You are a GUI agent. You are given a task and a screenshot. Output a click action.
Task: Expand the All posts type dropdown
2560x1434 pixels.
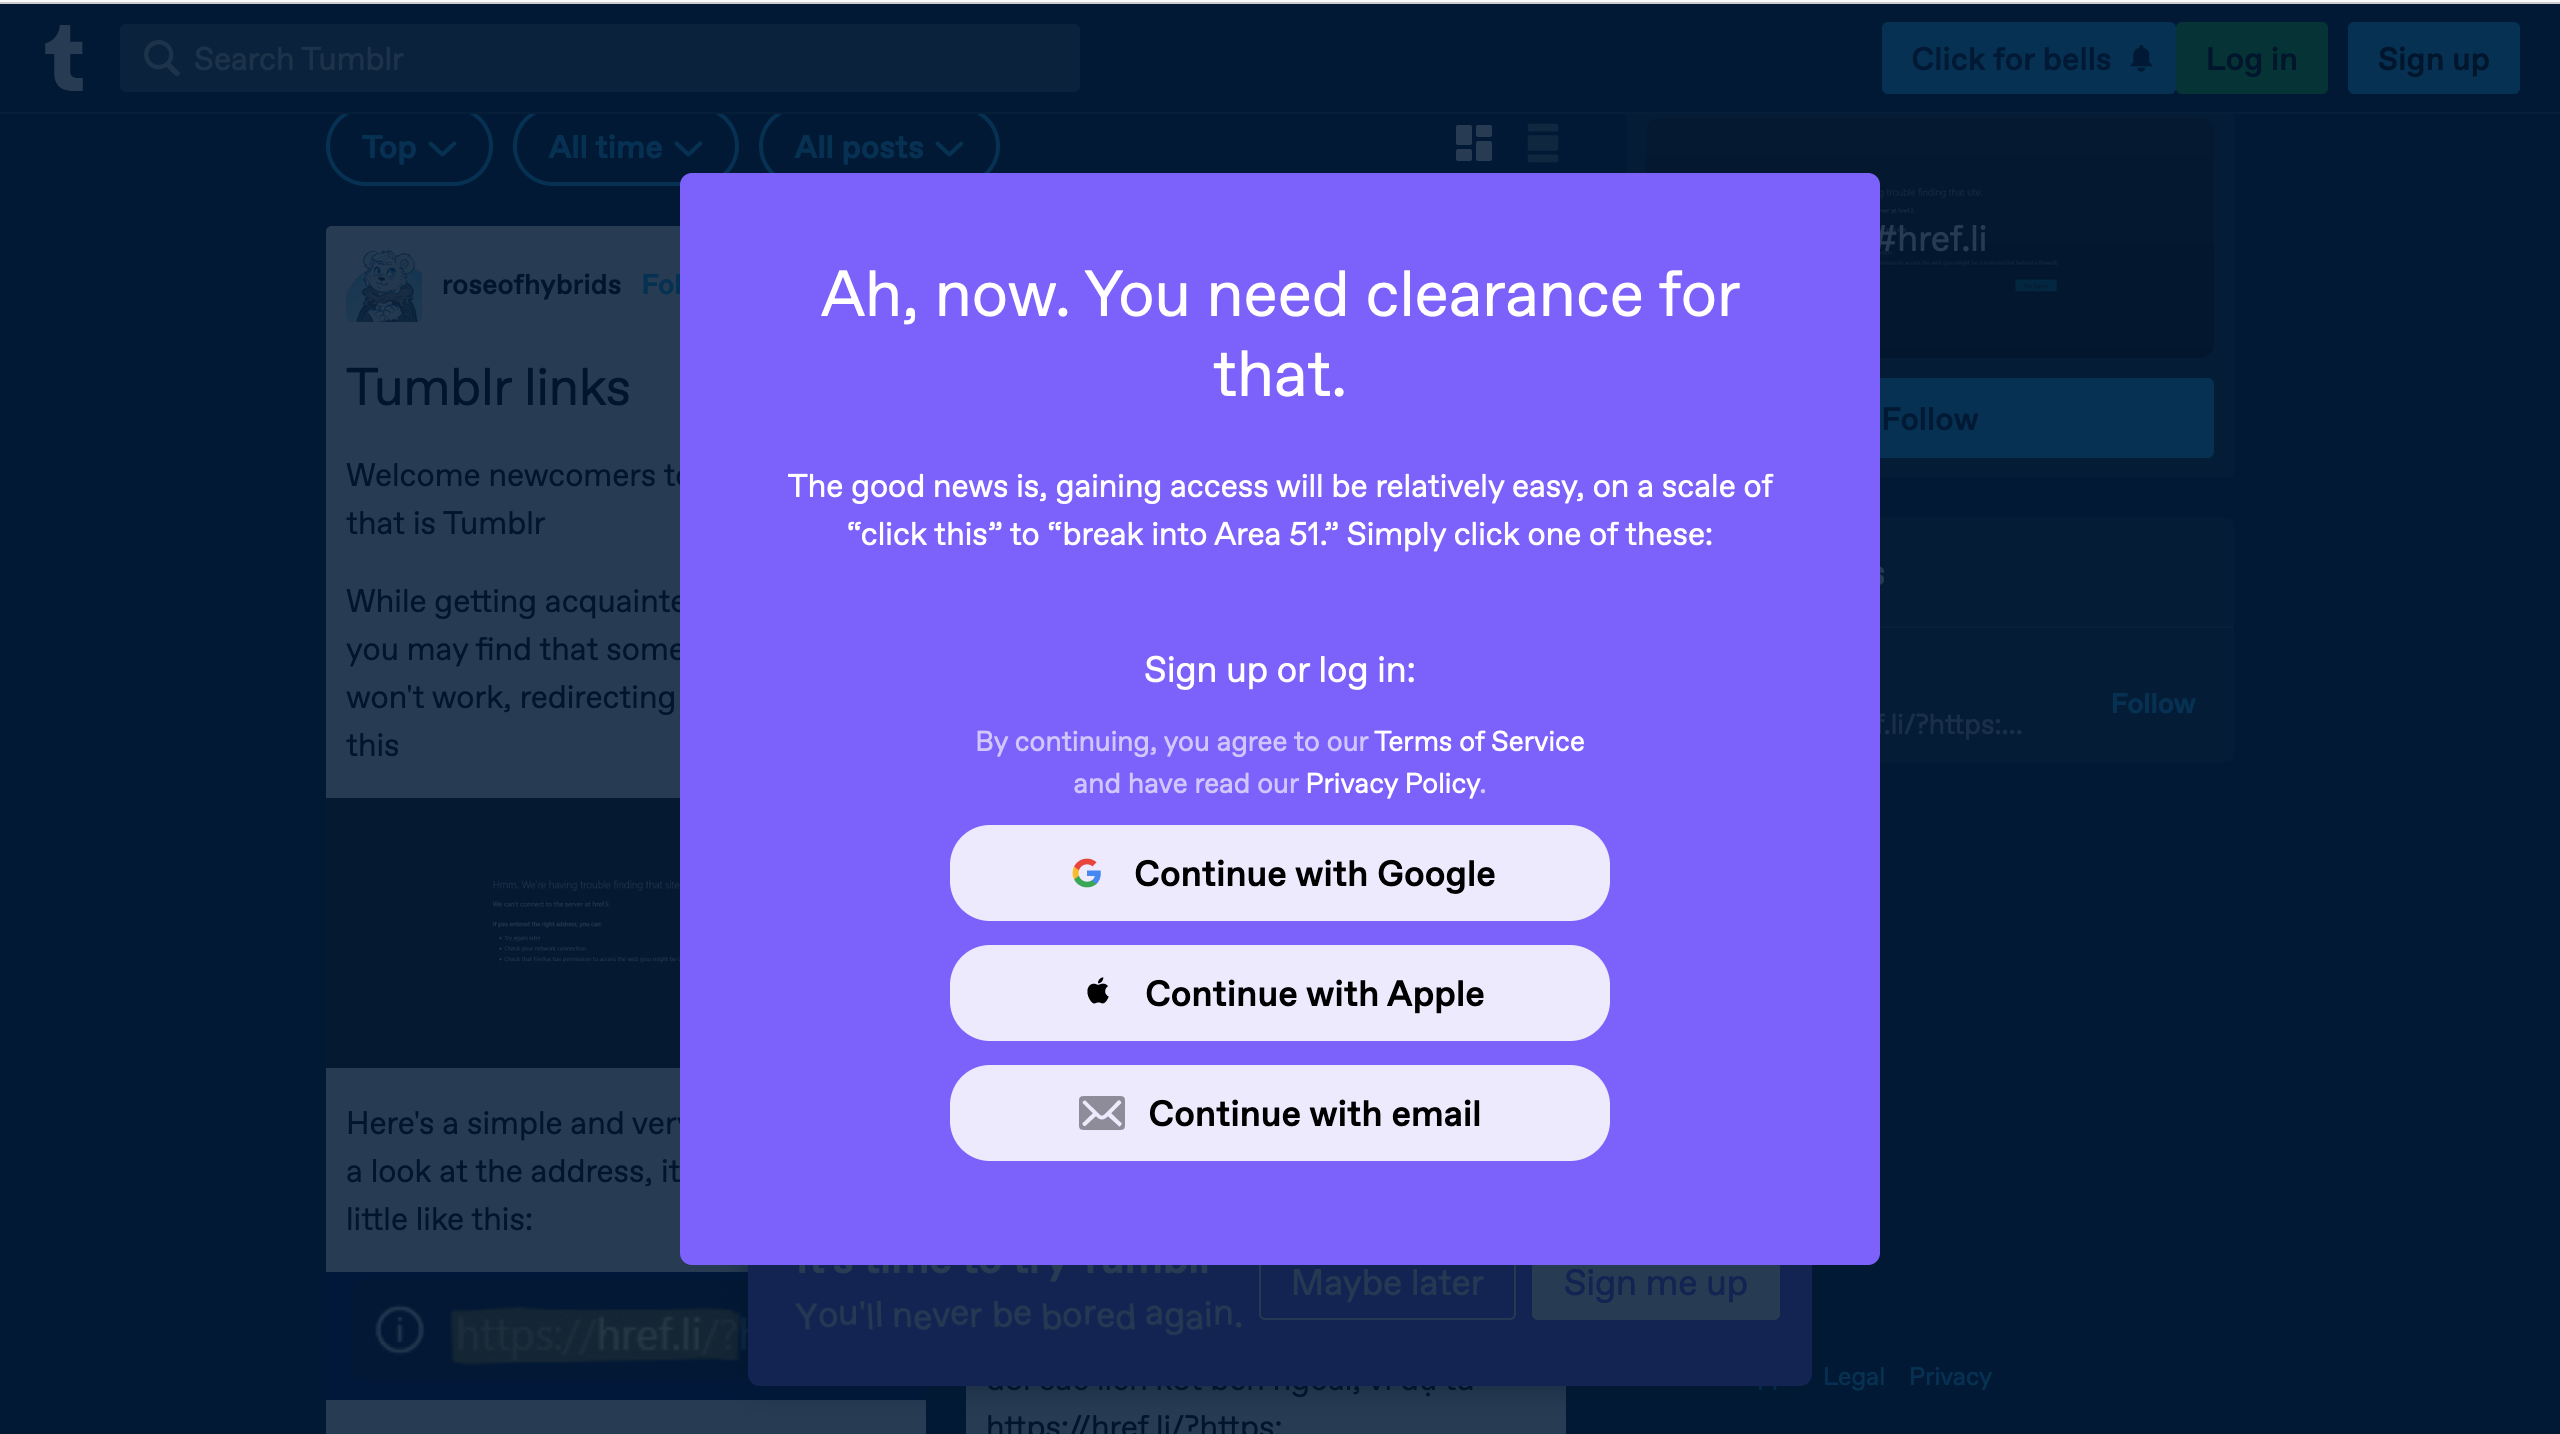pyautogui.click(x=876, y=148)
